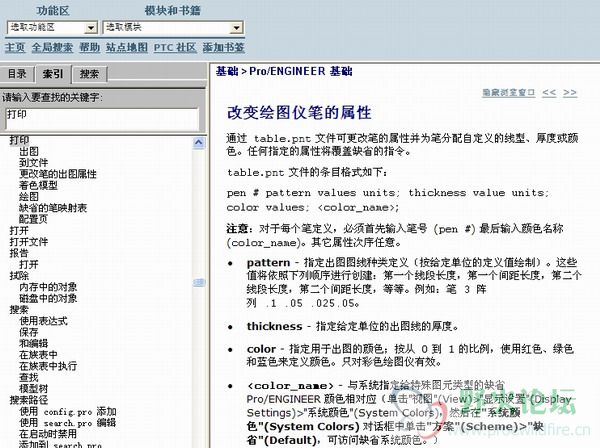Select the top-level 打印 index entry
This screenshot has height=448, width=600.
tap(19, 140)
